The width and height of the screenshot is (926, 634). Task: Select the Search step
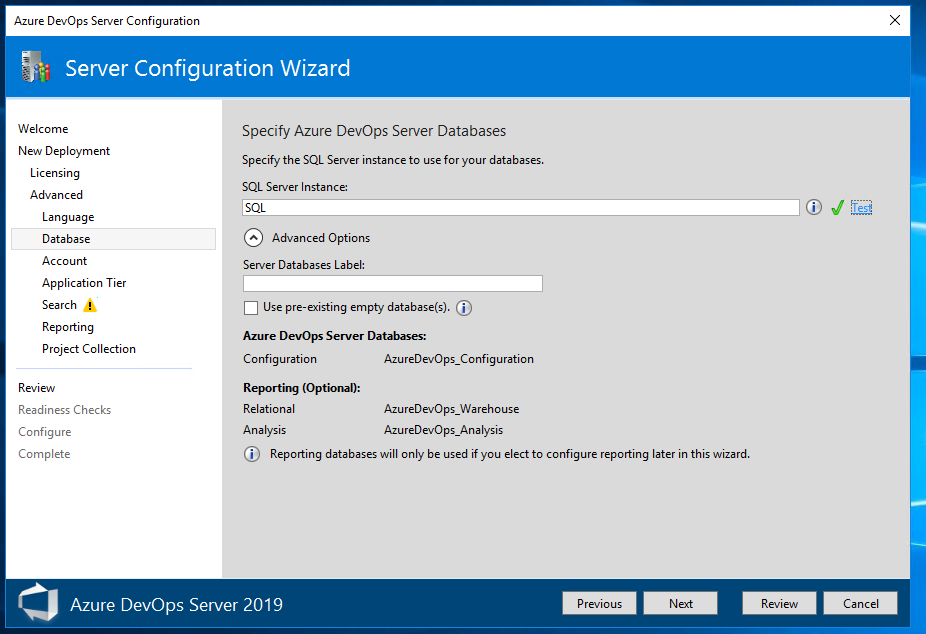pos(59,305)
